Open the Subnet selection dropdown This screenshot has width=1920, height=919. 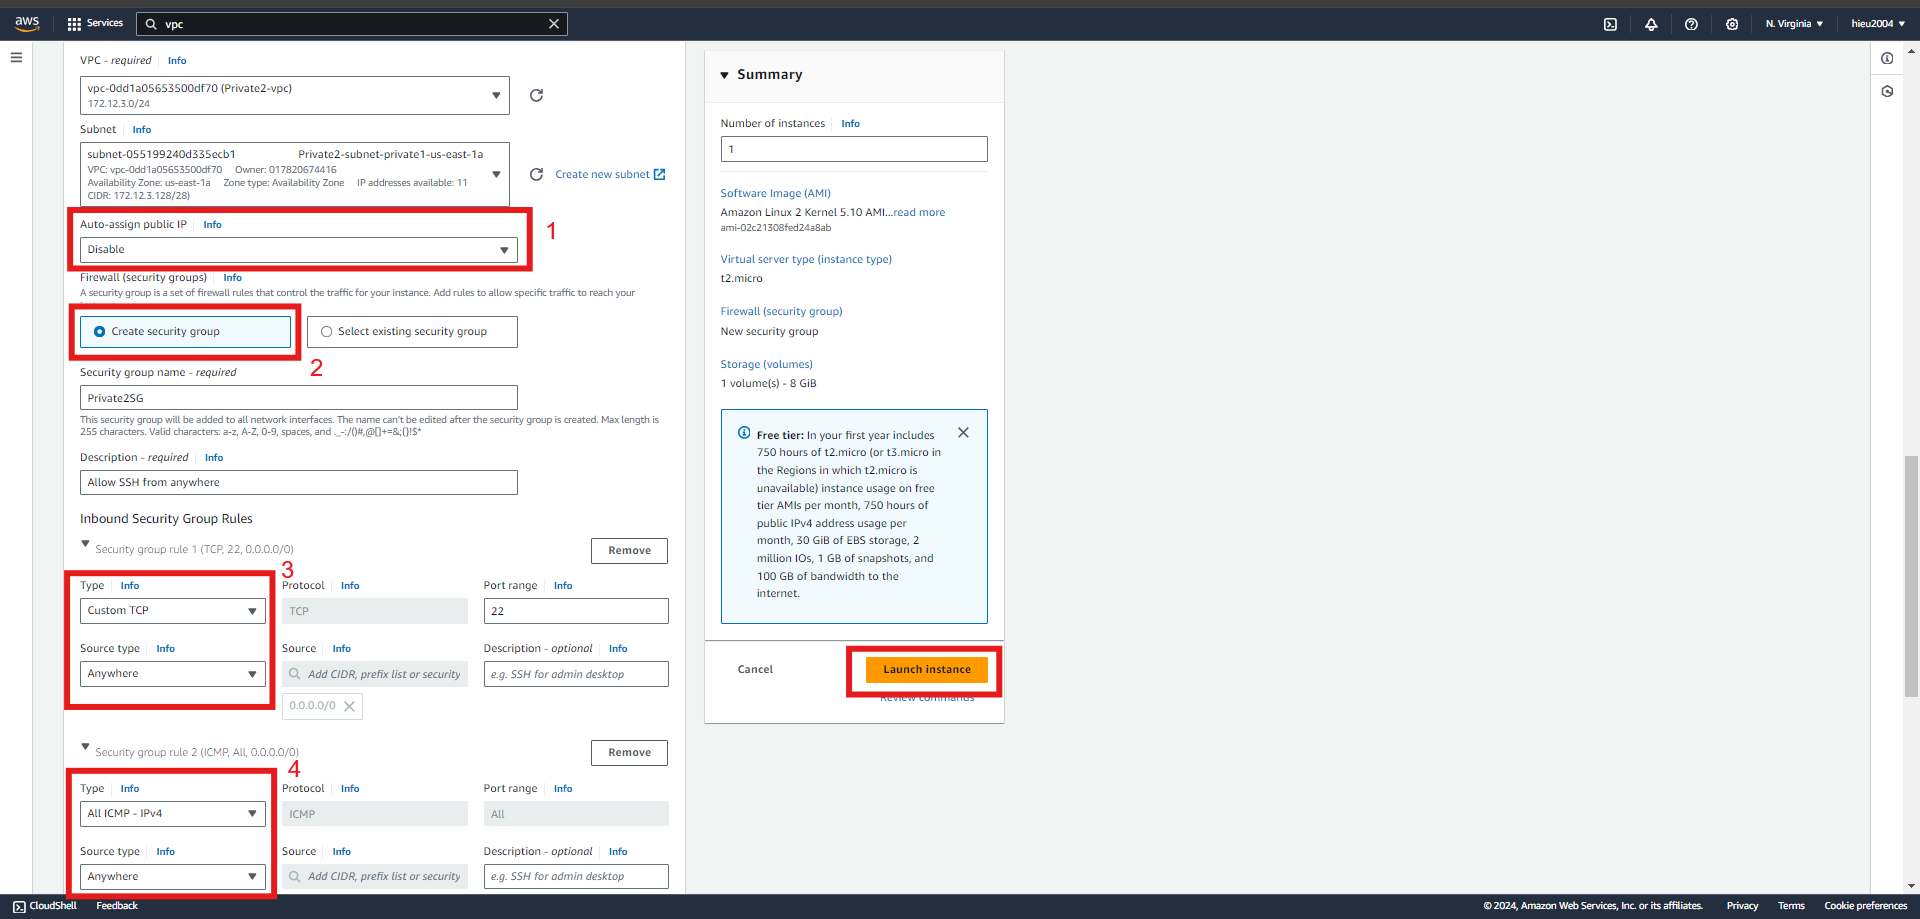click(x=295, y=174)
